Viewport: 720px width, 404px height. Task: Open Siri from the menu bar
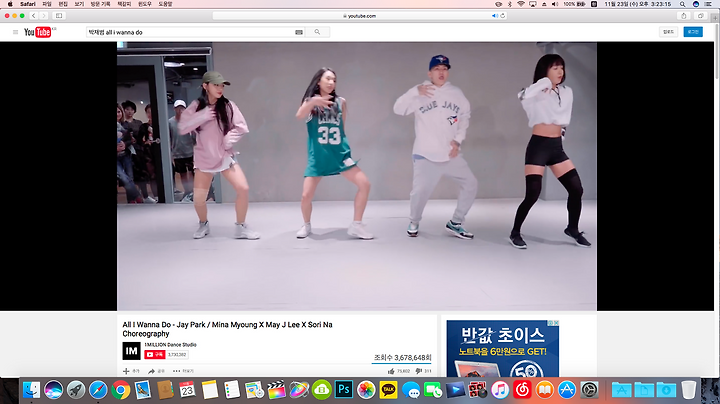tap(696, 4)
